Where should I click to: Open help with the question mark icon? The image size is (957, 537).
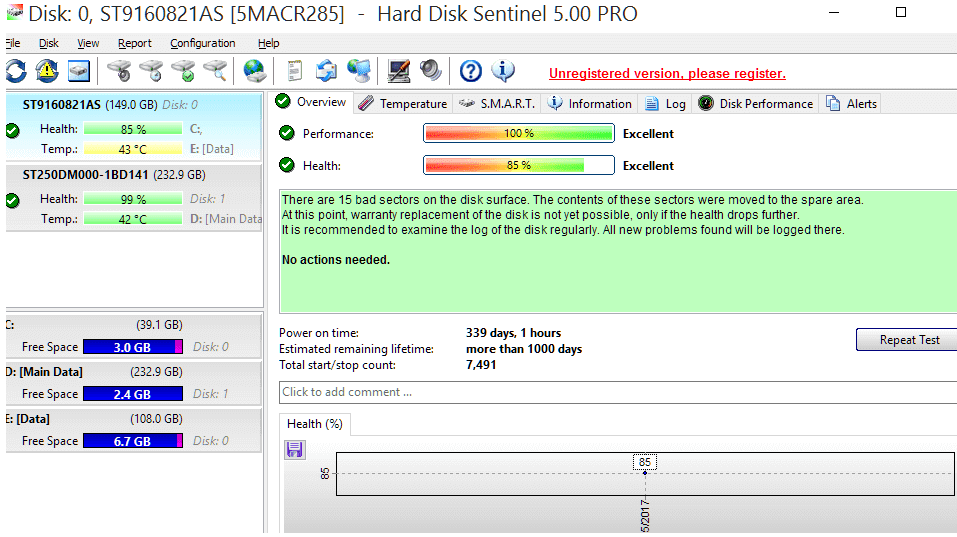471,71
